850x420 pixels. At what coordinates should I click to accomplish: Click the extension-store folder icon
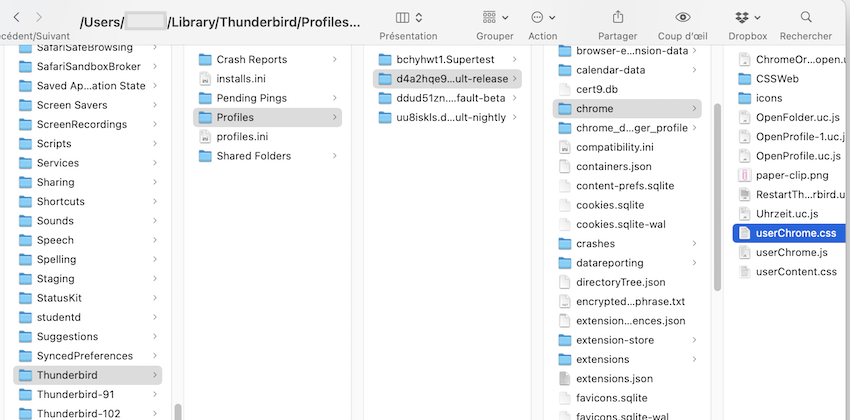(x=565, y=340)
